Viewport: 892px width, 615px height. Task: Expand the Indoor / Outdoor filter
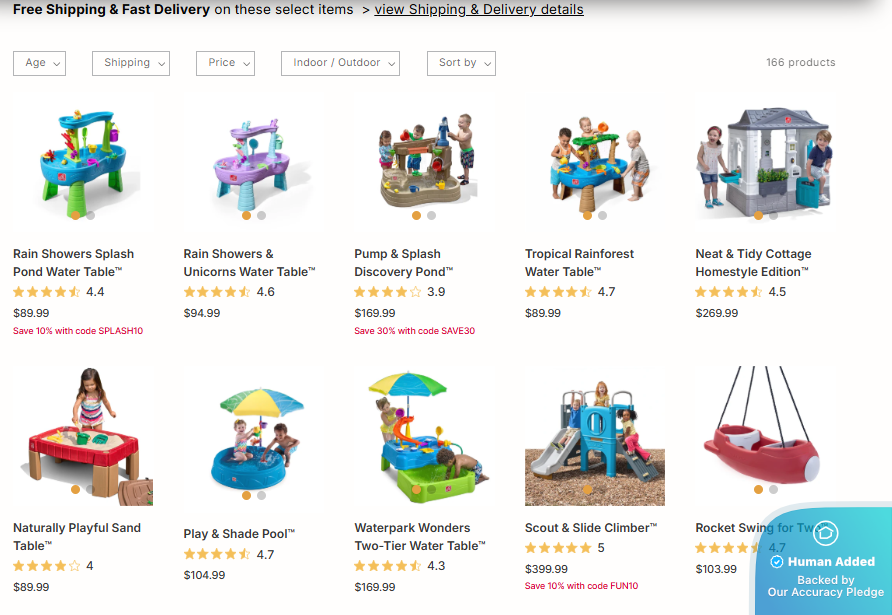pos(340,63)
